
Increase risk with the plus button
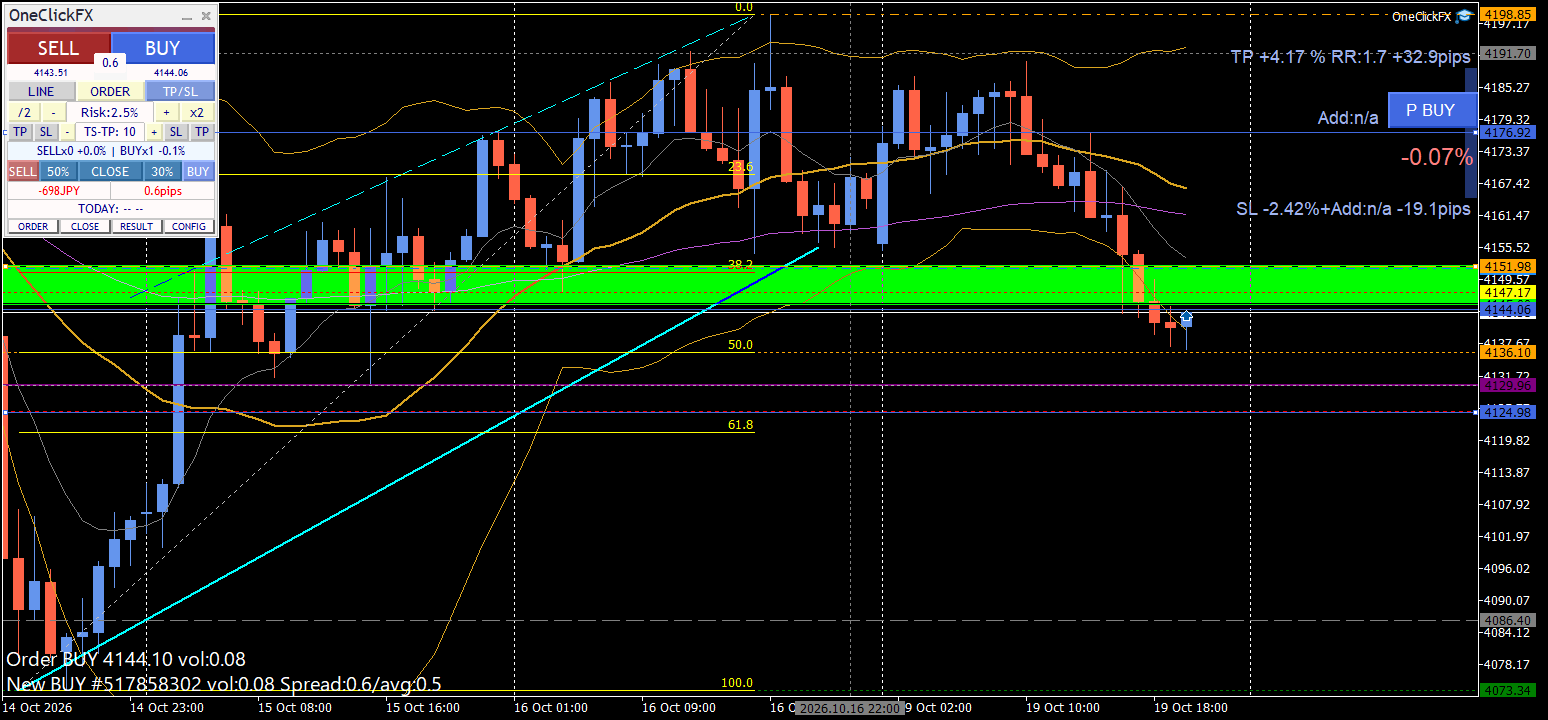(166, 112)
